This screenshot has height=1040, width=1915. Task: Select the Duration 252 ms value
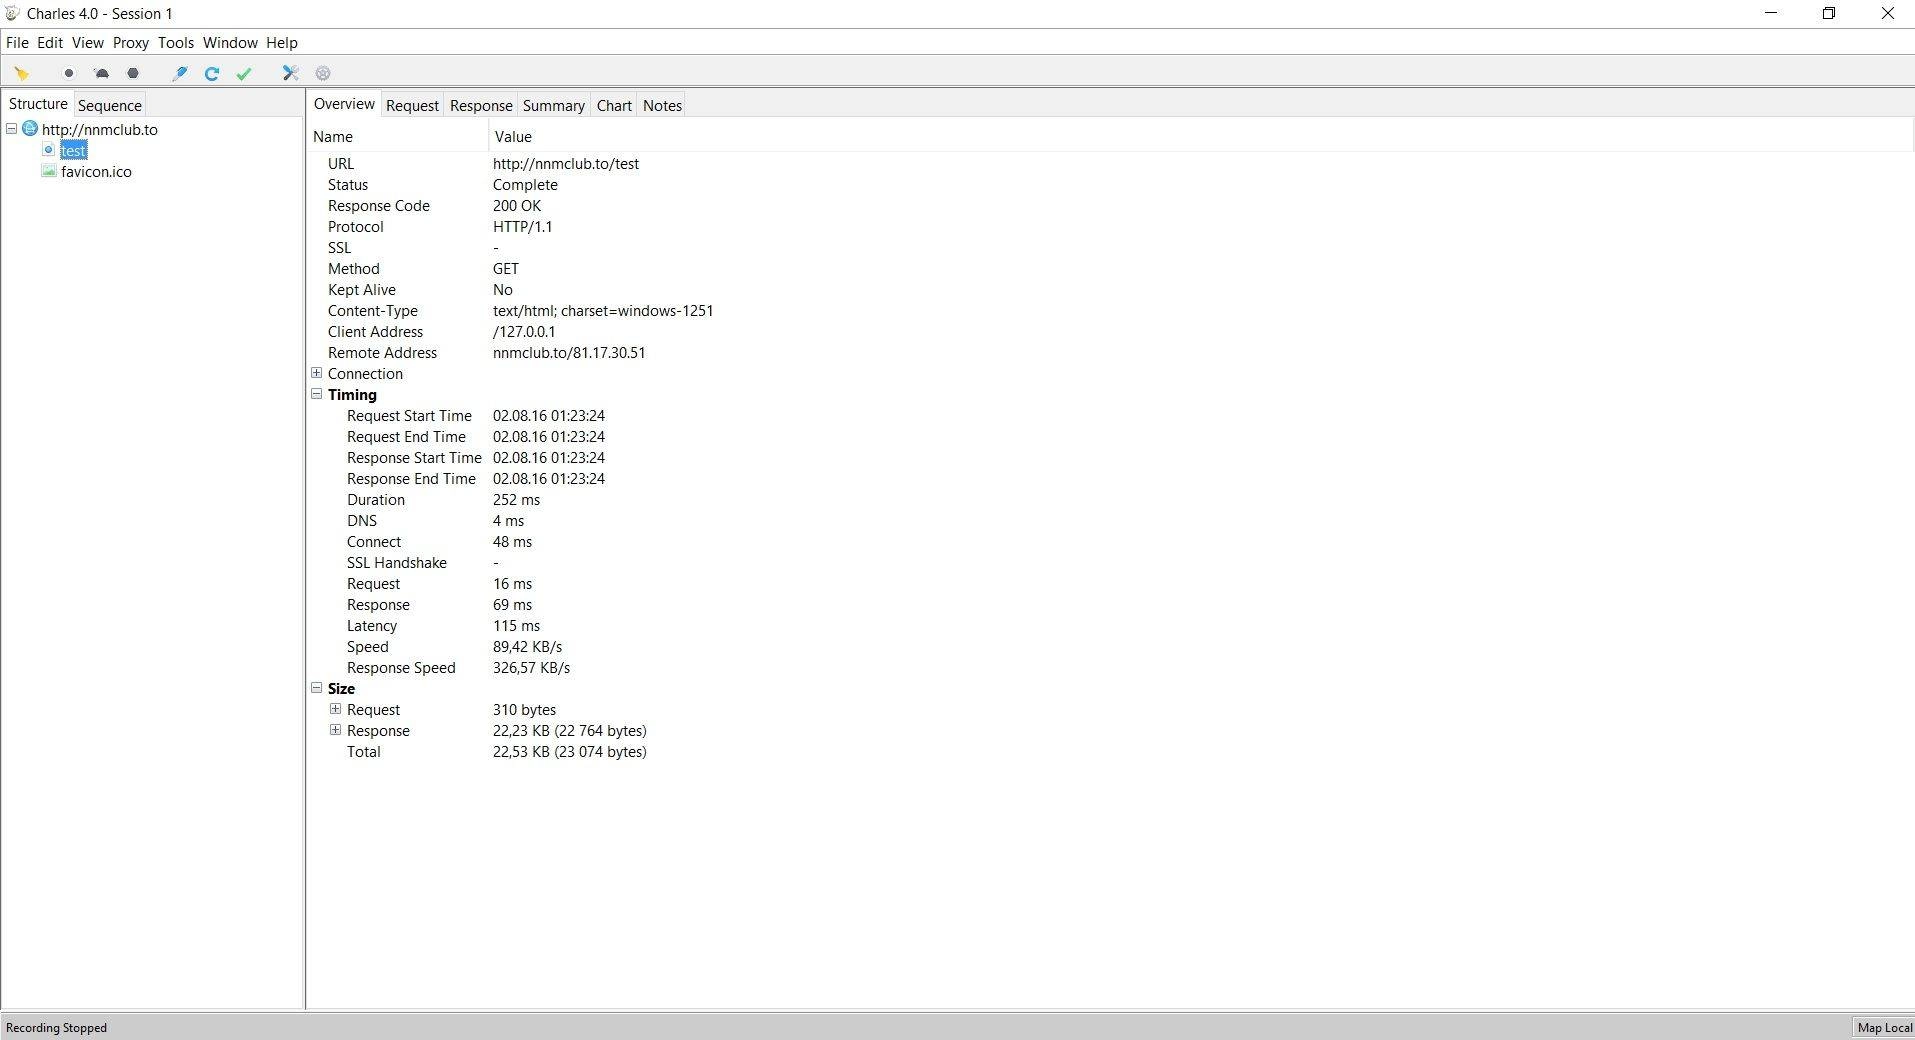pos(516,499)
